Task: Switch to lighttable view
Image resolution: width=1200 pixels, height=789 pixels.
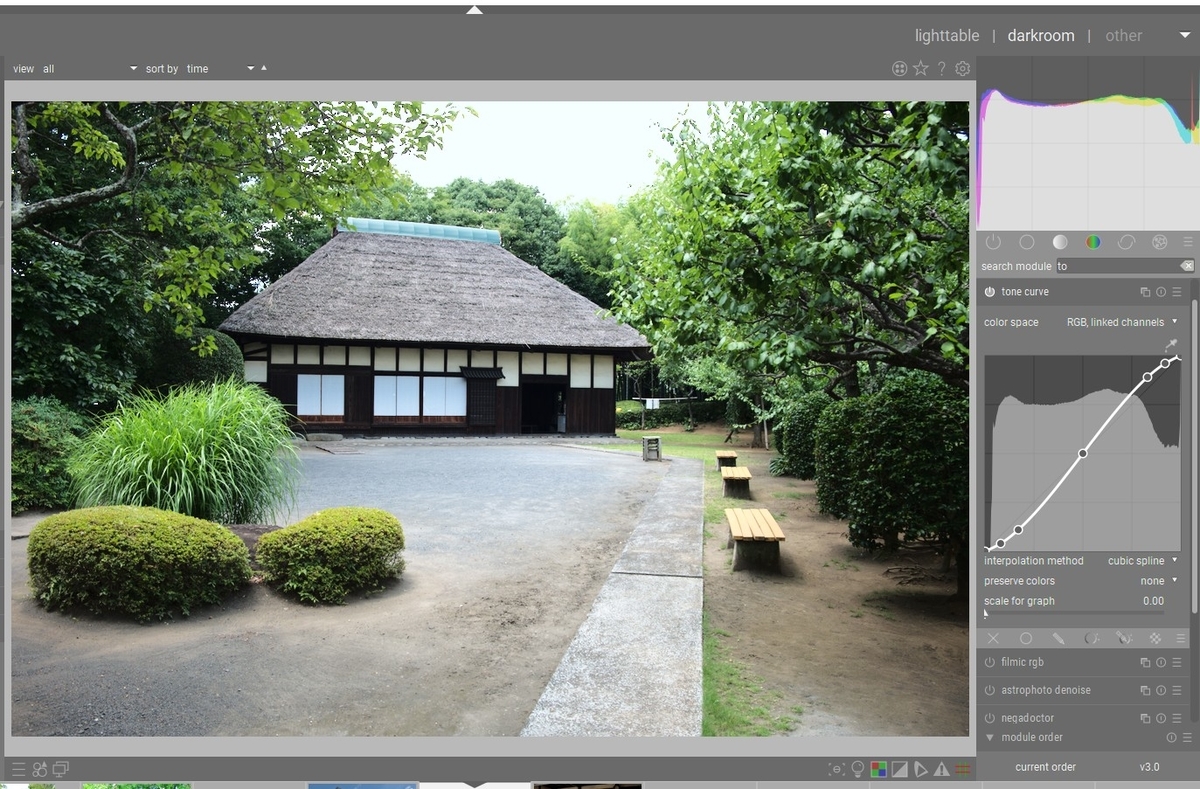Action: (947, 35)
